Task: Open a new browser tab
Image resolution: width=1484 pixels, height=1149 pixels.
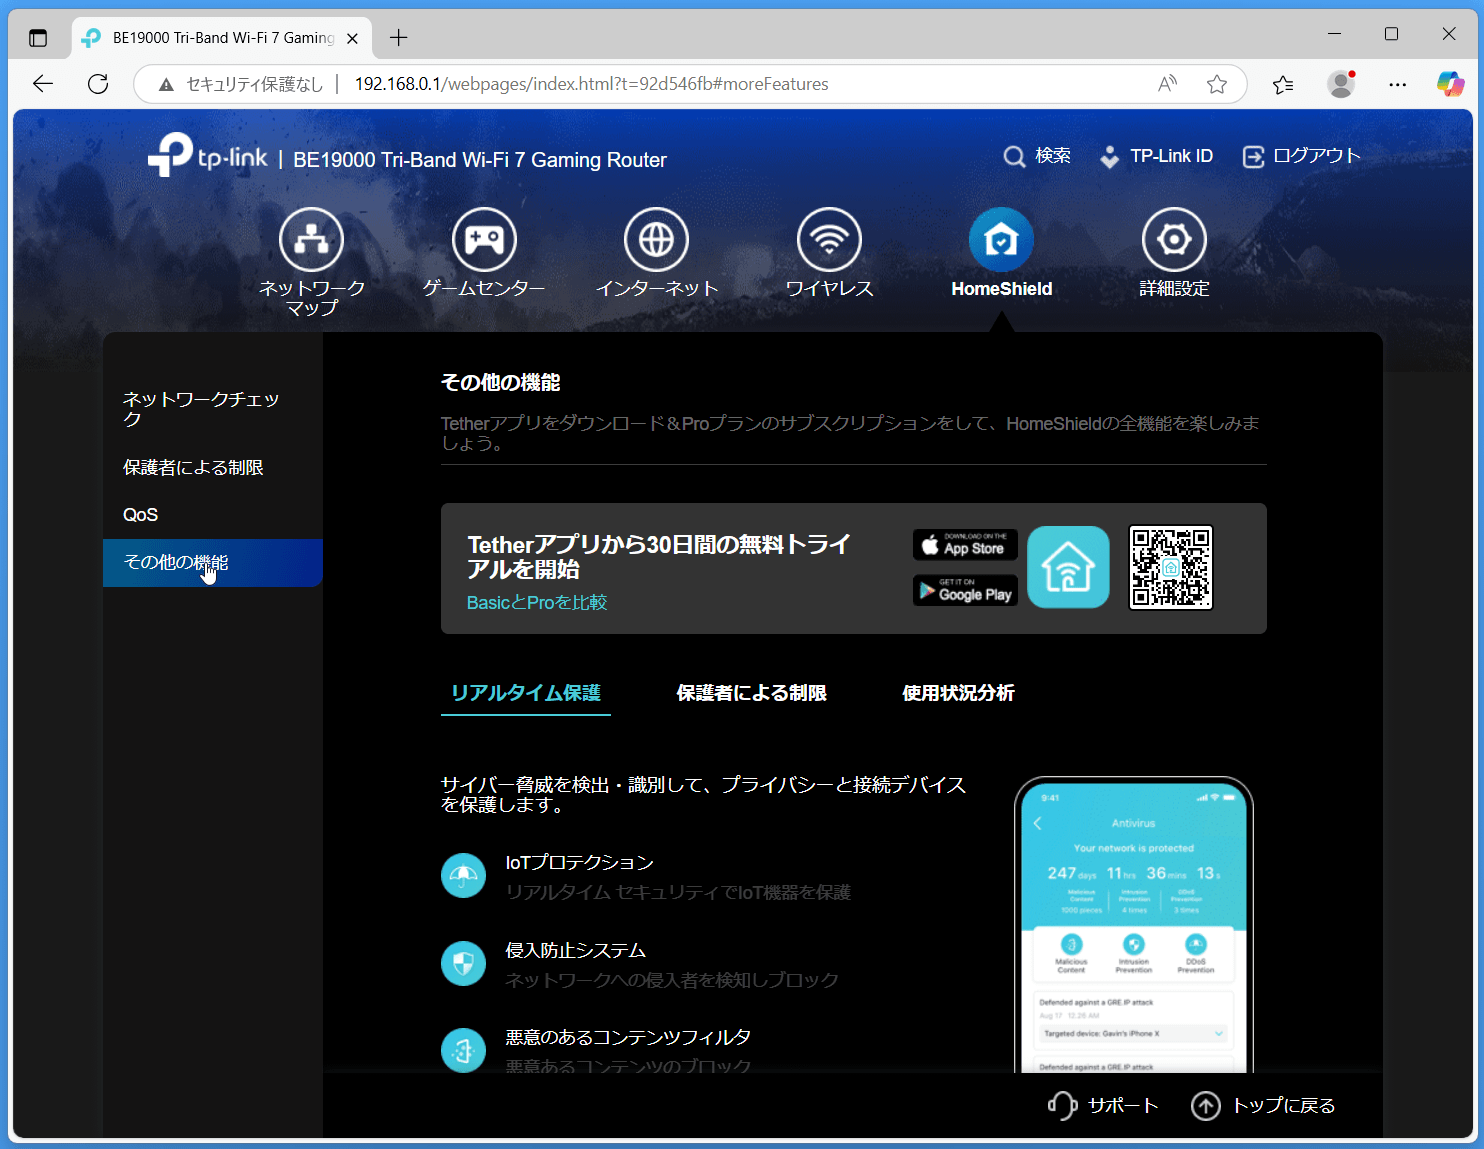Action: [398, 38]
